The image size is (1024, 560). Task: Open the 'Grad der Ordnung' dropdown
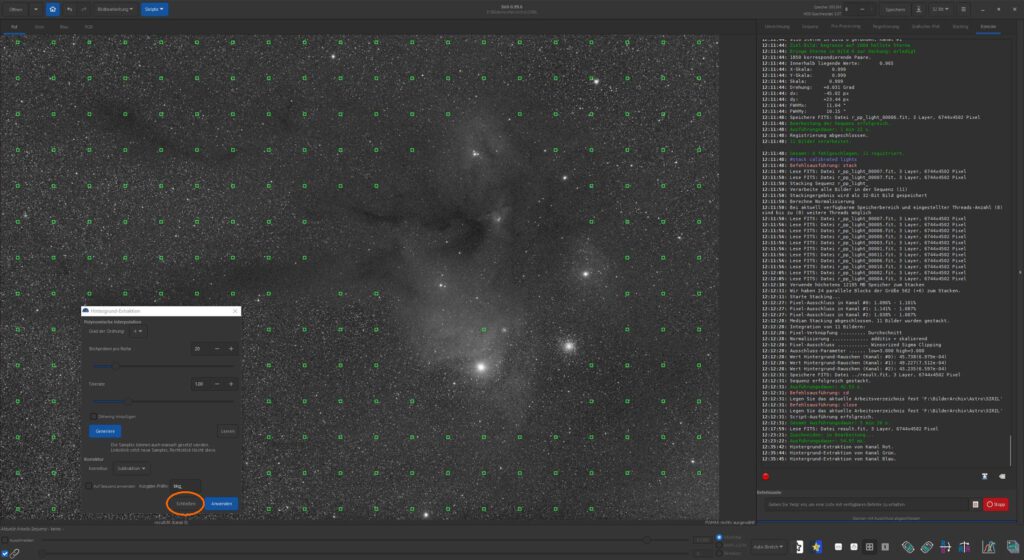point(137,330)
